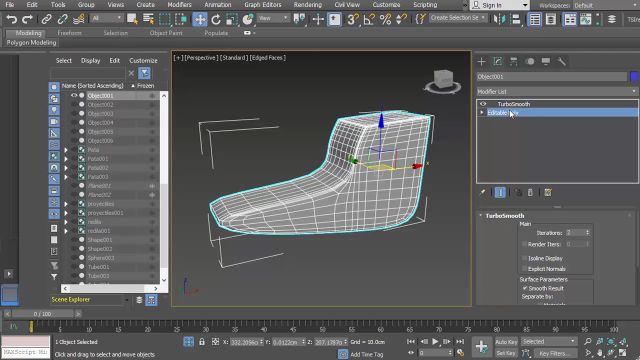Click the time slider showing 0 / 100
The width and height of the screenshot is (640, 360).
tap(43, 314)
